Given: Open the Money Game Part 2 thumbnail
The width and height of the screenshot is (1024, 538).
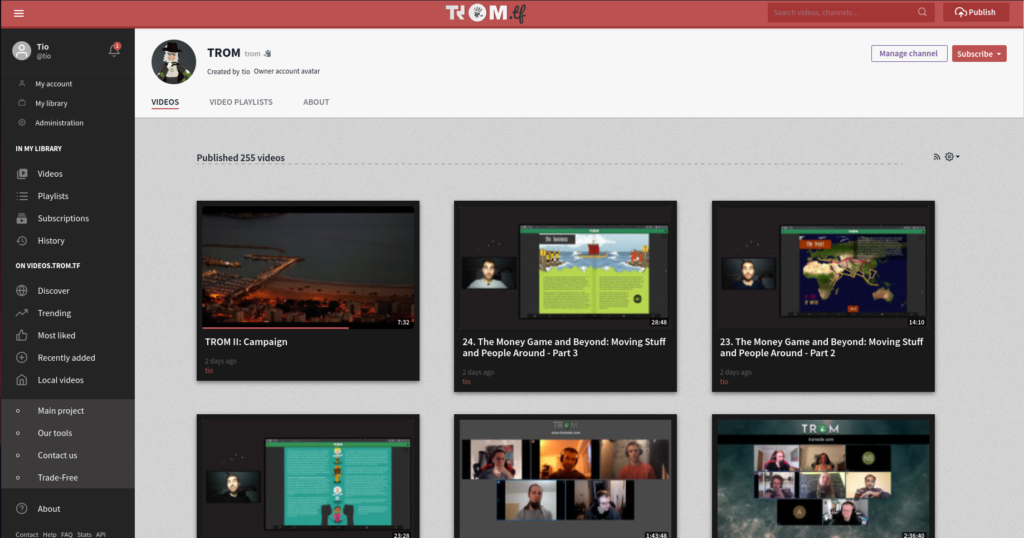Looking at the screenshot, I should (823, 267).
